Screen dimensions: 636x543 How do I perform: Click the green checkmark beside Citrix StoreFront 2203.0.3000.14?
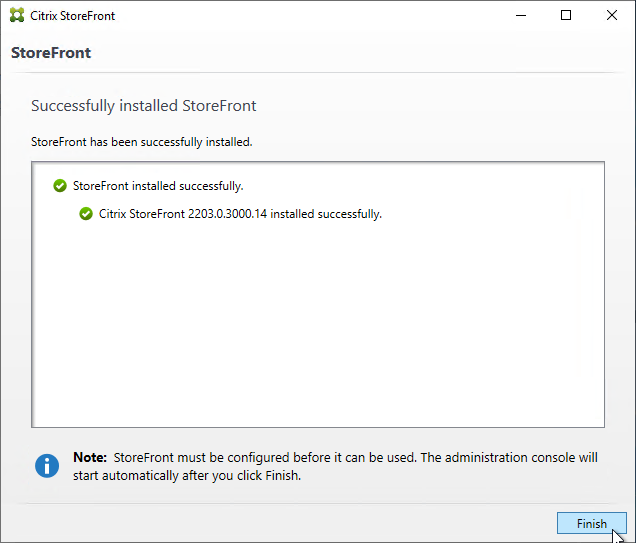pos(86,214)
